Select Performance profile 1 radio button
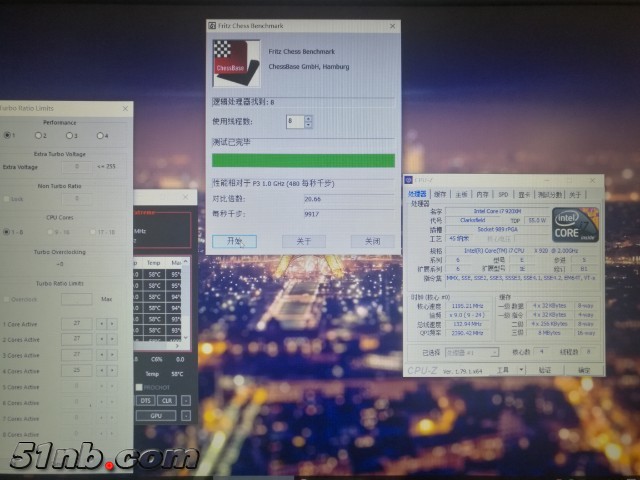Screen dimensions: 640x480 pyautogui.click(x=6, y=135)
